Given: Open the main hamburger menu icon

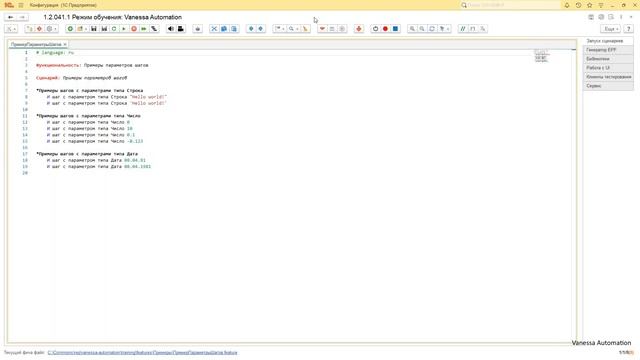Looking at the screenshot, I should tap(21, 5).
